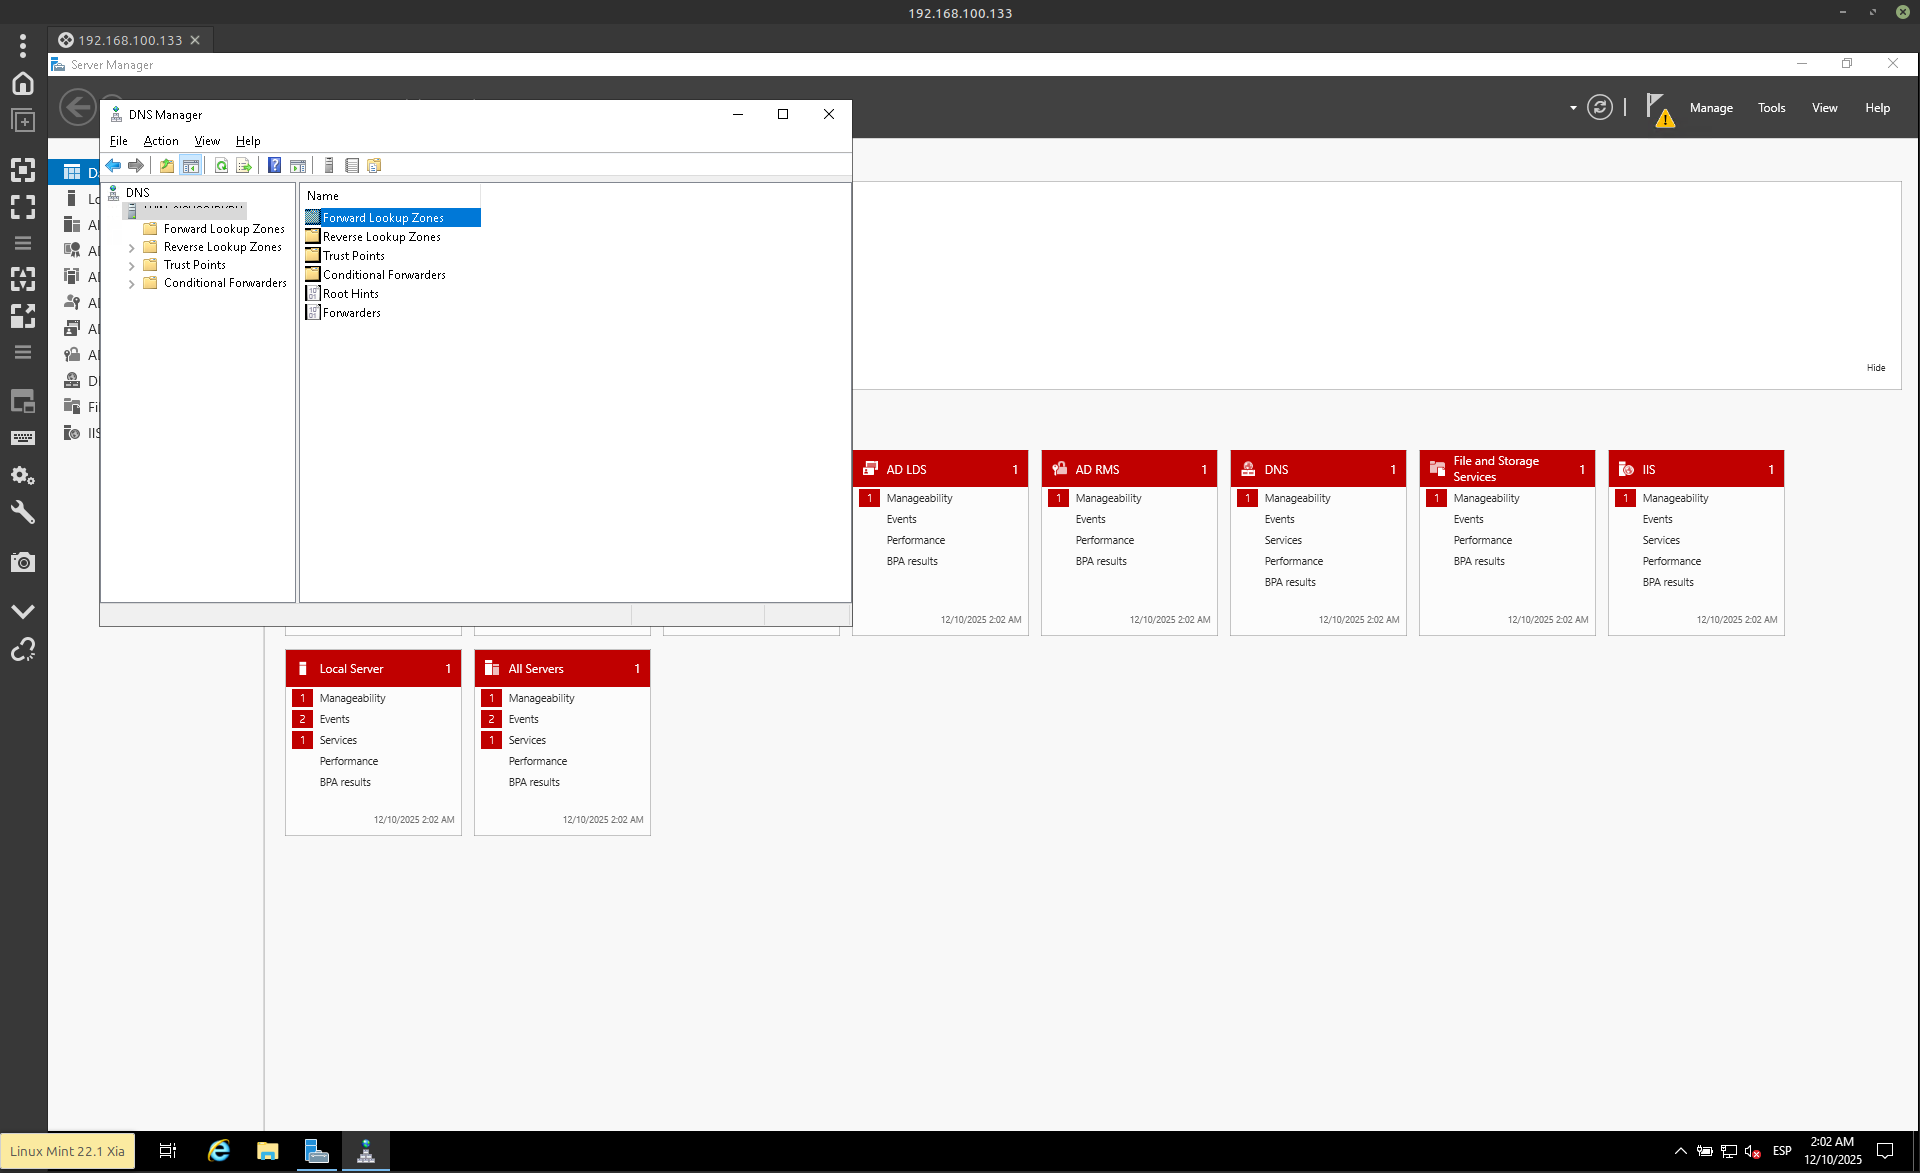This screenshot has height=1173, width=1920.
Task: Click the Hide link in welcome panel
Action: click(x=1875, y=368)
